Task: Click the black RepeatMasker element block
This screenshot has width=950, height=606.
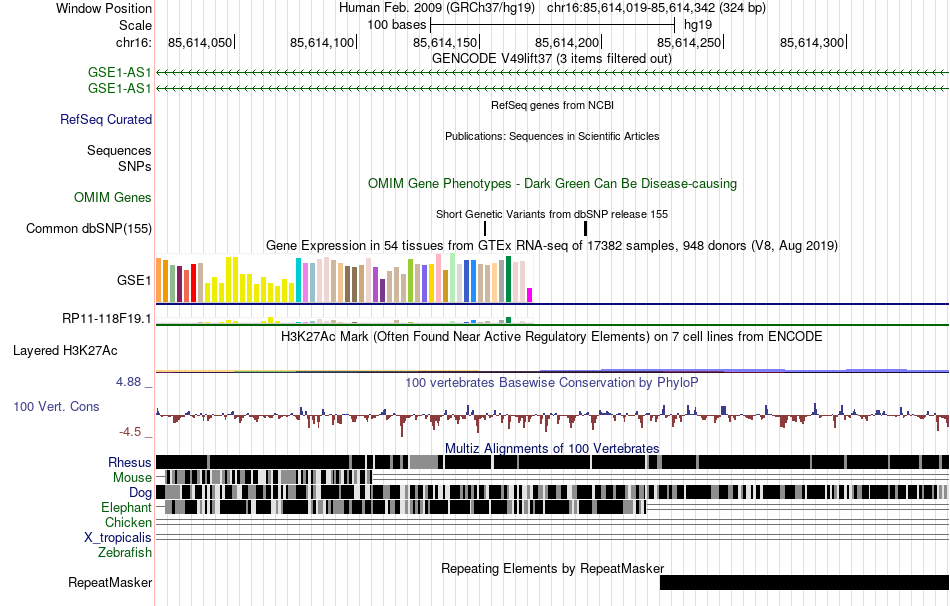Action: click(x=805, y=582)
